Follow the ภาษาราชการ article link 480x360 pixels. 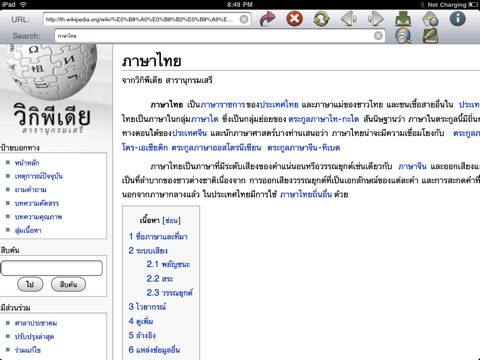pos(223,105)
